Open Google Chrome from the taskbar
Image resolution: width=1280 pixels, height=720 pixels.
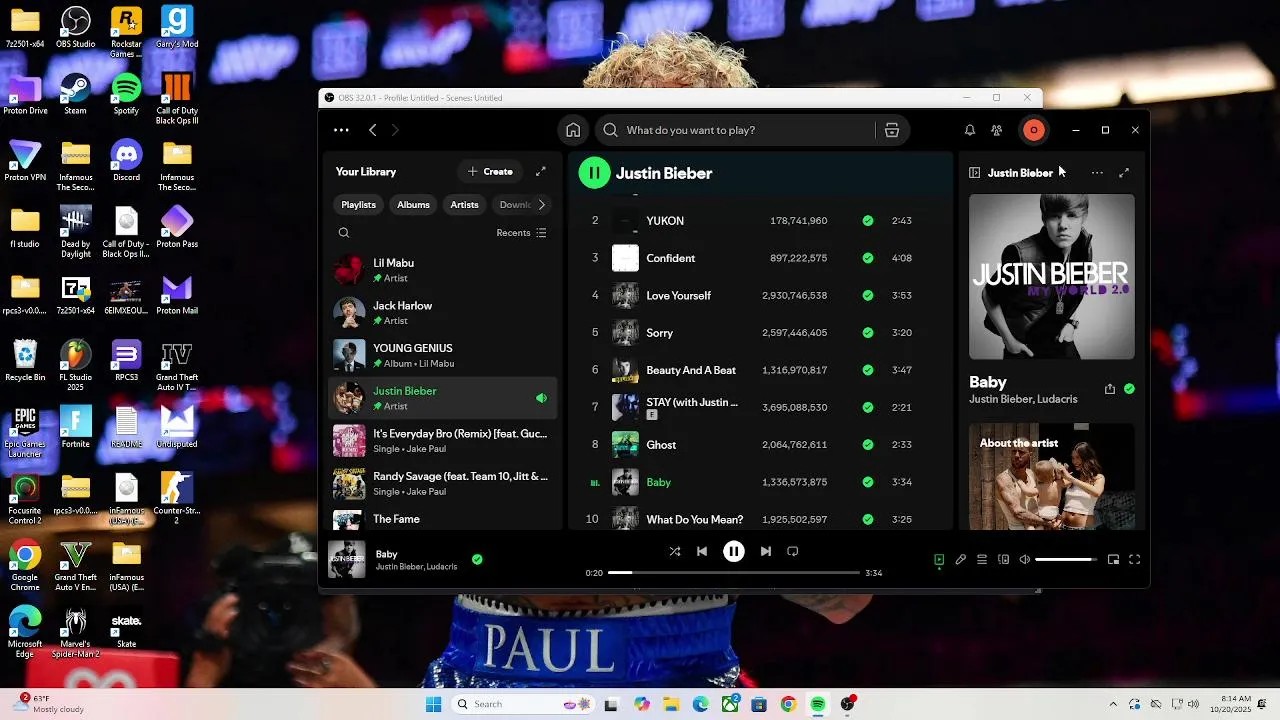tap(788, 704)
